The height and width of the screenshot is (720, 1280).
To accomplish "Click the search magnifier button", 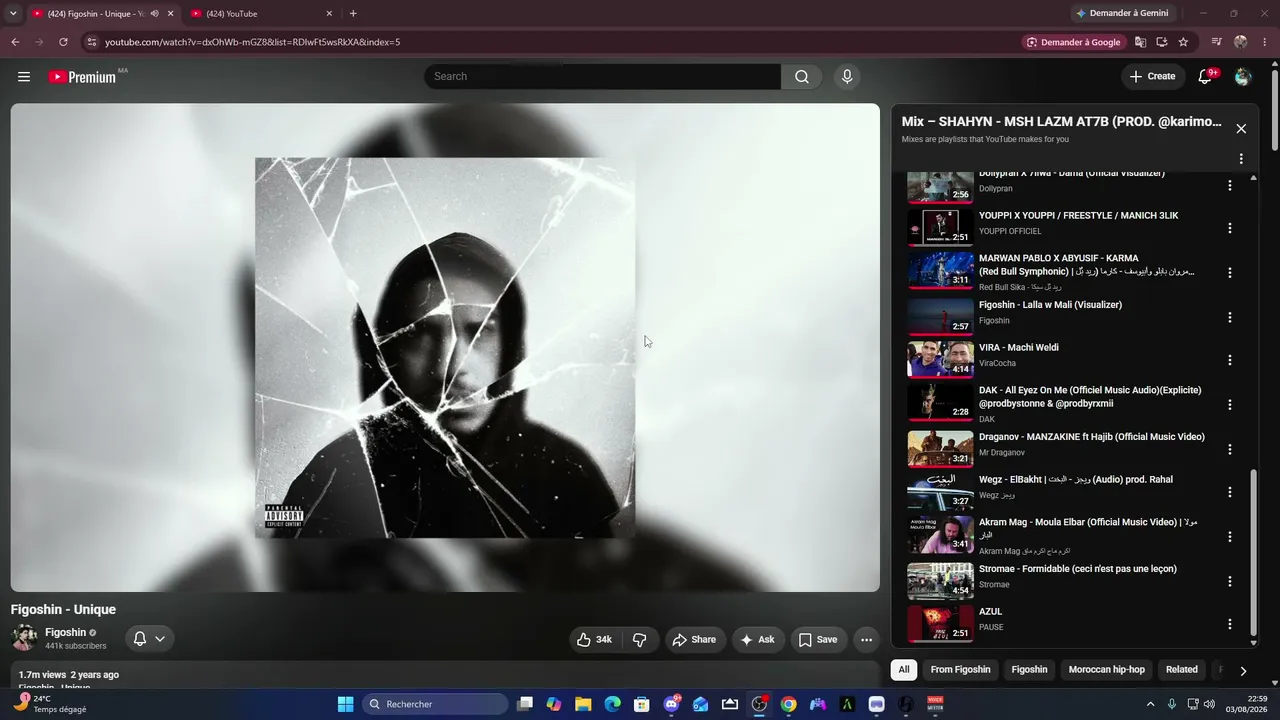I will (802, 77).
